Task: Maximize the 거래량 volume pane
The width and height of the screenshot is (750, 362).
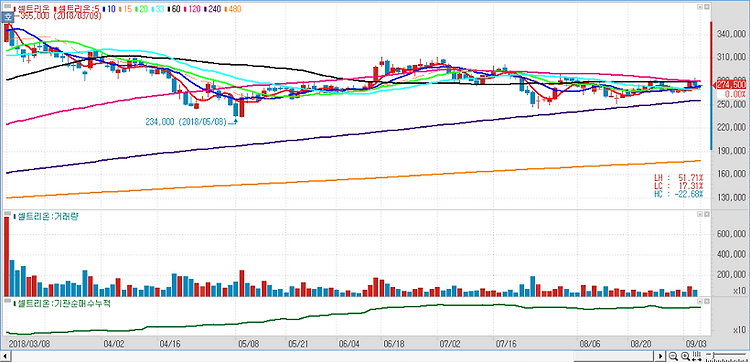Action: 706,214
